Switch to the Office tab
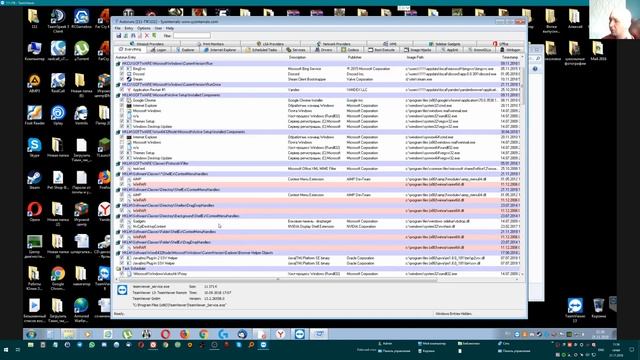Viewport: 640px width, 360px height. point(500,44)
